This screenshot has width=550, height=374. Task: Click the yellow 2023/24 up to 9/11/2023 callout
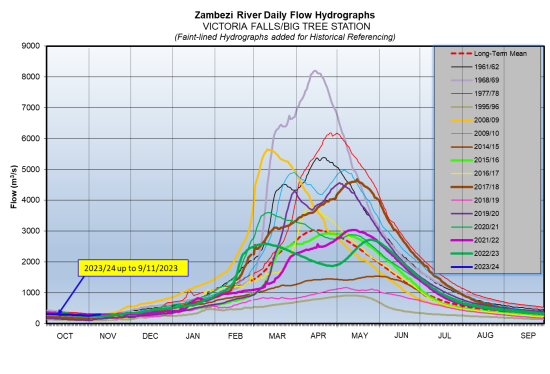coord(133,268)
